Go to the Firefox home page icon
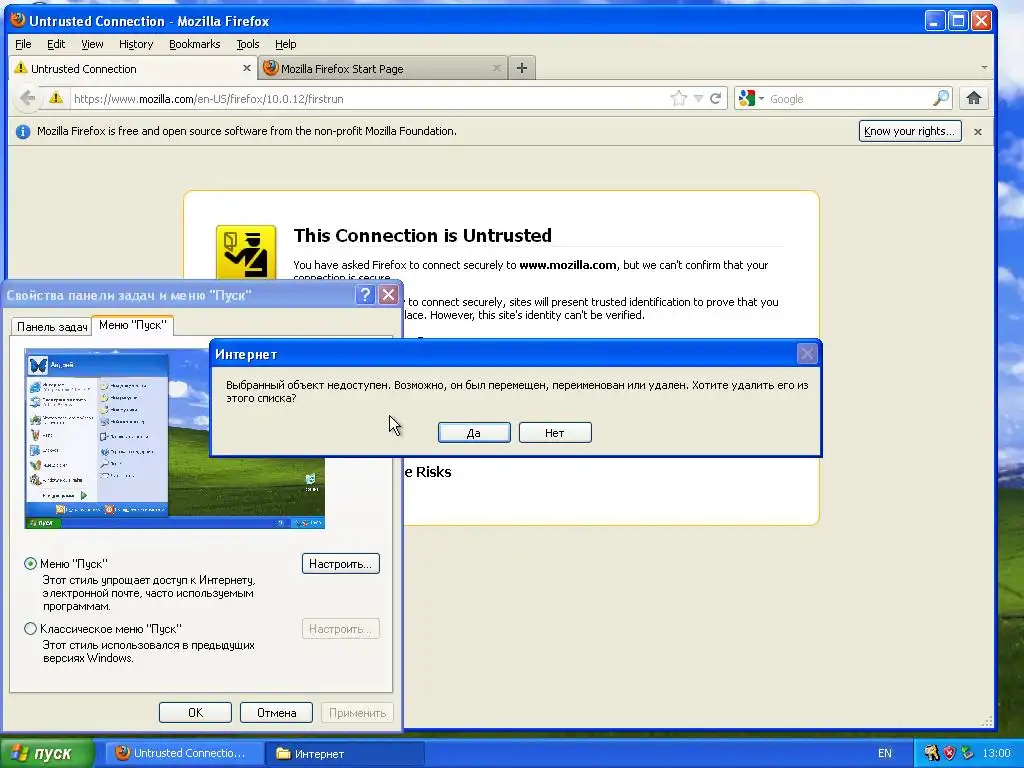1024x768 pixels. tap(974, 99)
